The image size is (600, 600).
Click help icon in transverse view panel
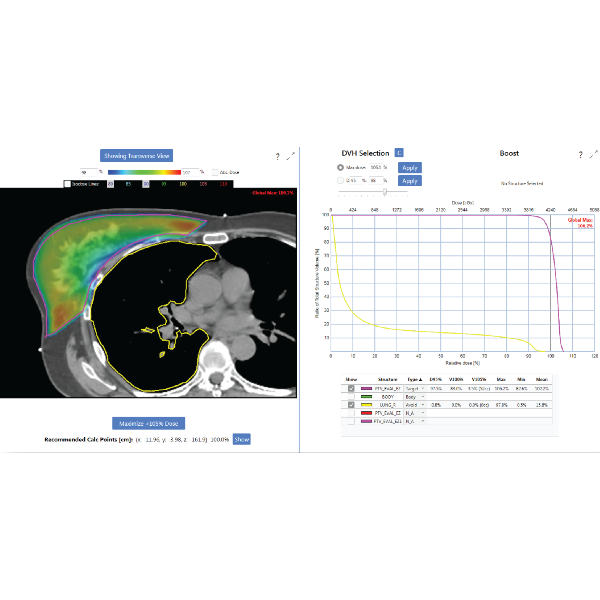click(277, 156)
